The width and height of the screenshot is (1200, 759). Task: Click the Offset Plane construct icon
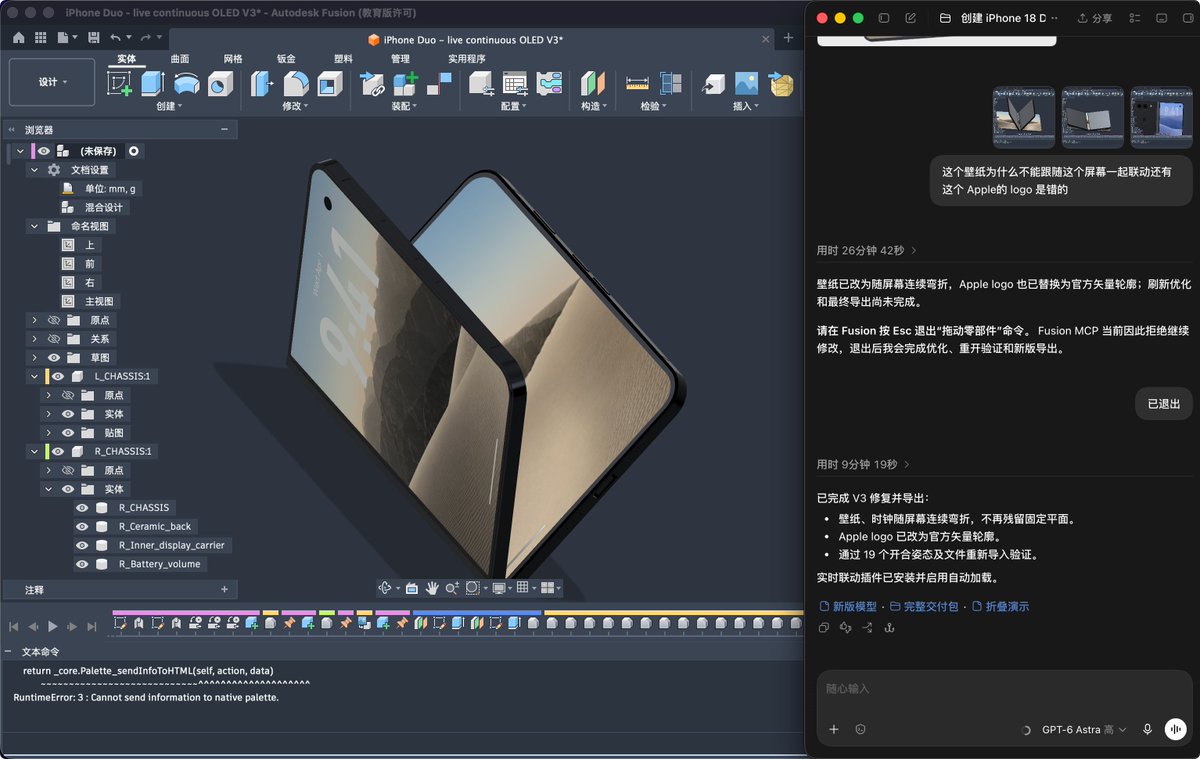[x=592, y=84]
